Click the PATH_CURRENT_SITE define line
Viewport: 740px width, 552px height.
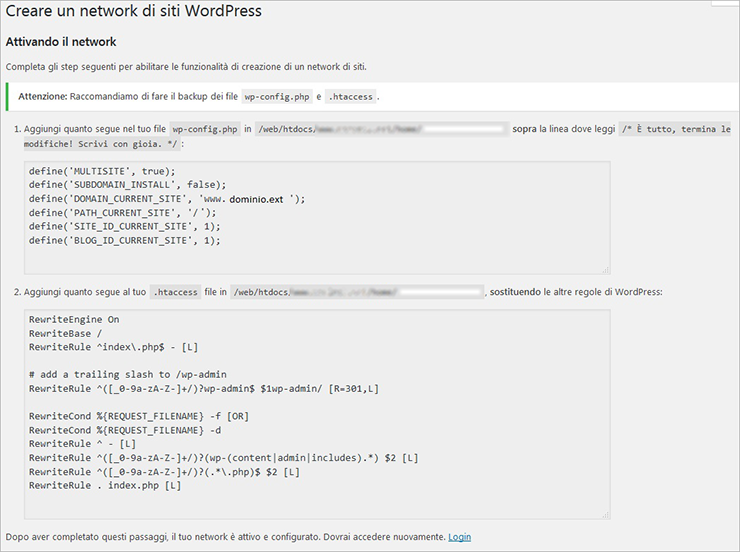pyautogui.click(x=123, y=213)
